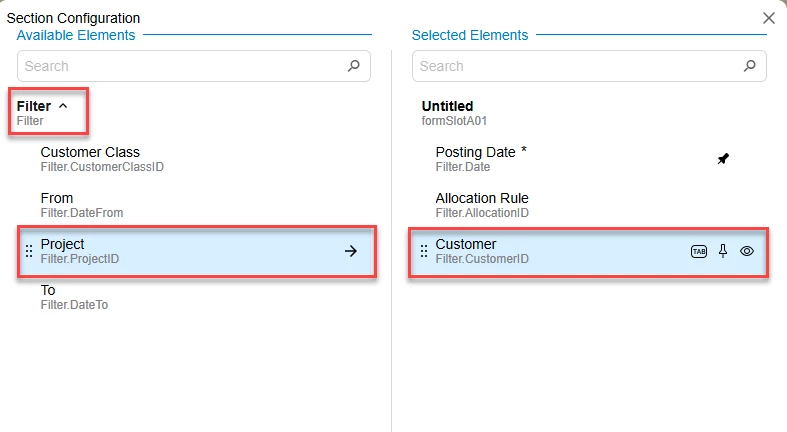The height and width of the screenshot is (432, 787).
Task: Click search magnifier in Available Elements
Action: [353, 66]
